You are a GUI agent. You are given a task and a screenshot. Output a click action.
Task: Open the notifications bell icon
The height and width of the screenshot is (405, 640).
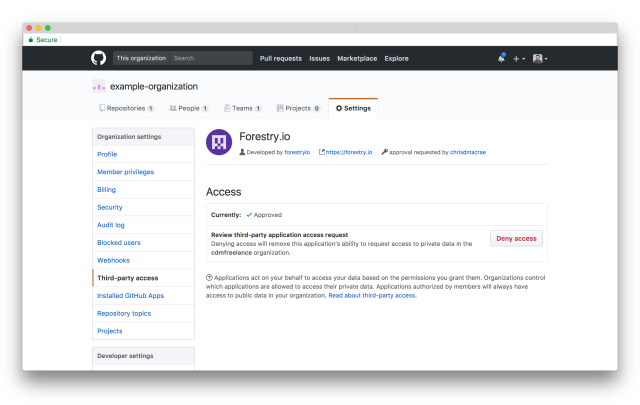point(501,58)
